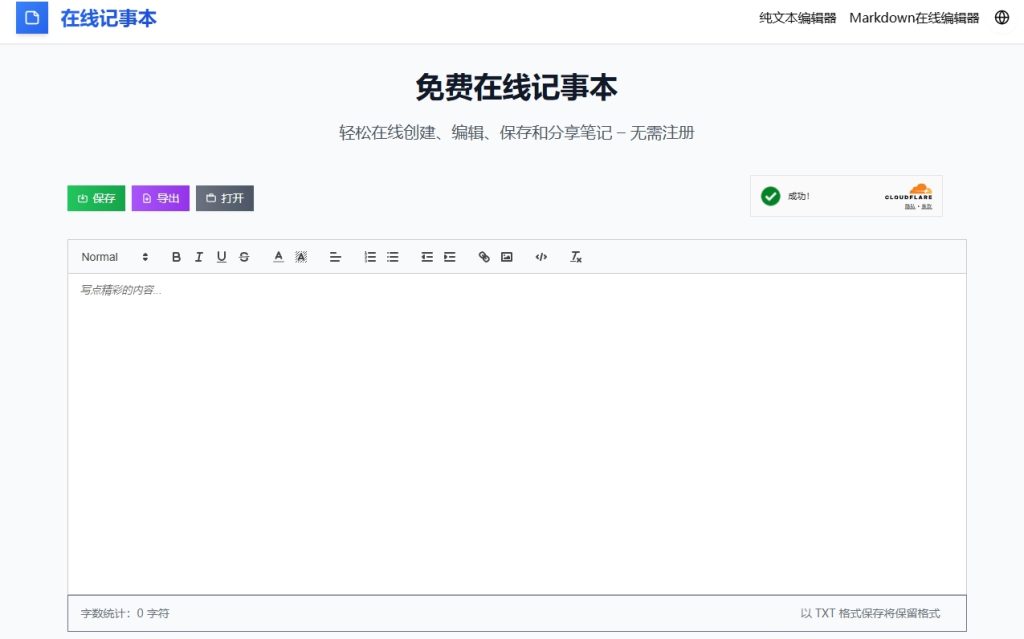Apply italic formatting
The image size is (1024, 639).
[x=199, y=257]
